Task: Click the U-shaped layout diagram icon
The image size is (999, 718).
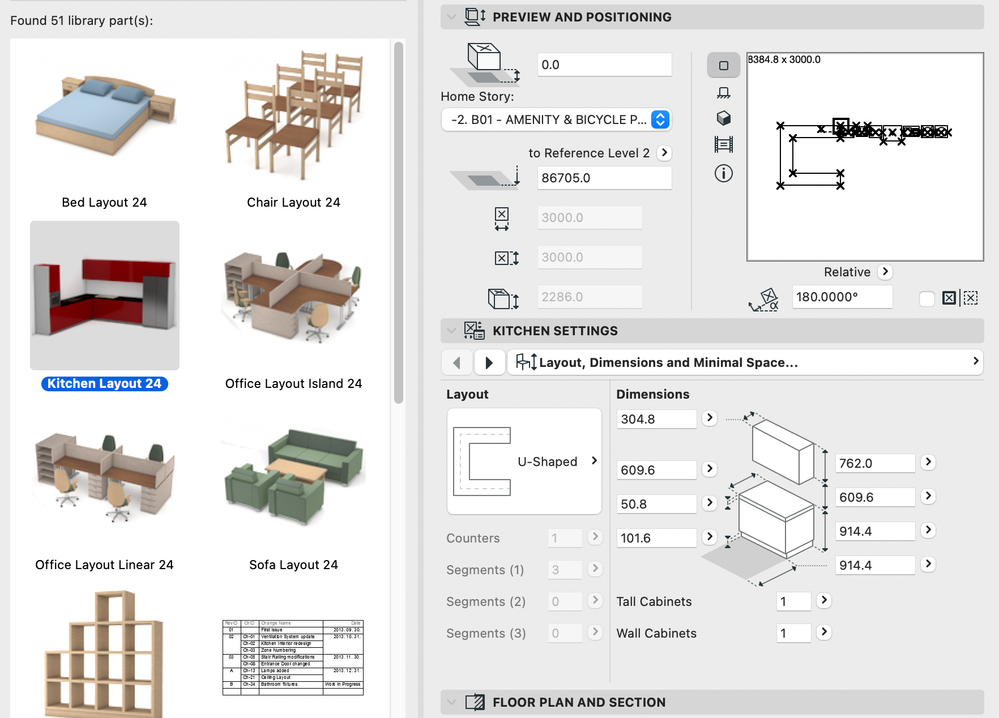Action: point(482,461)
